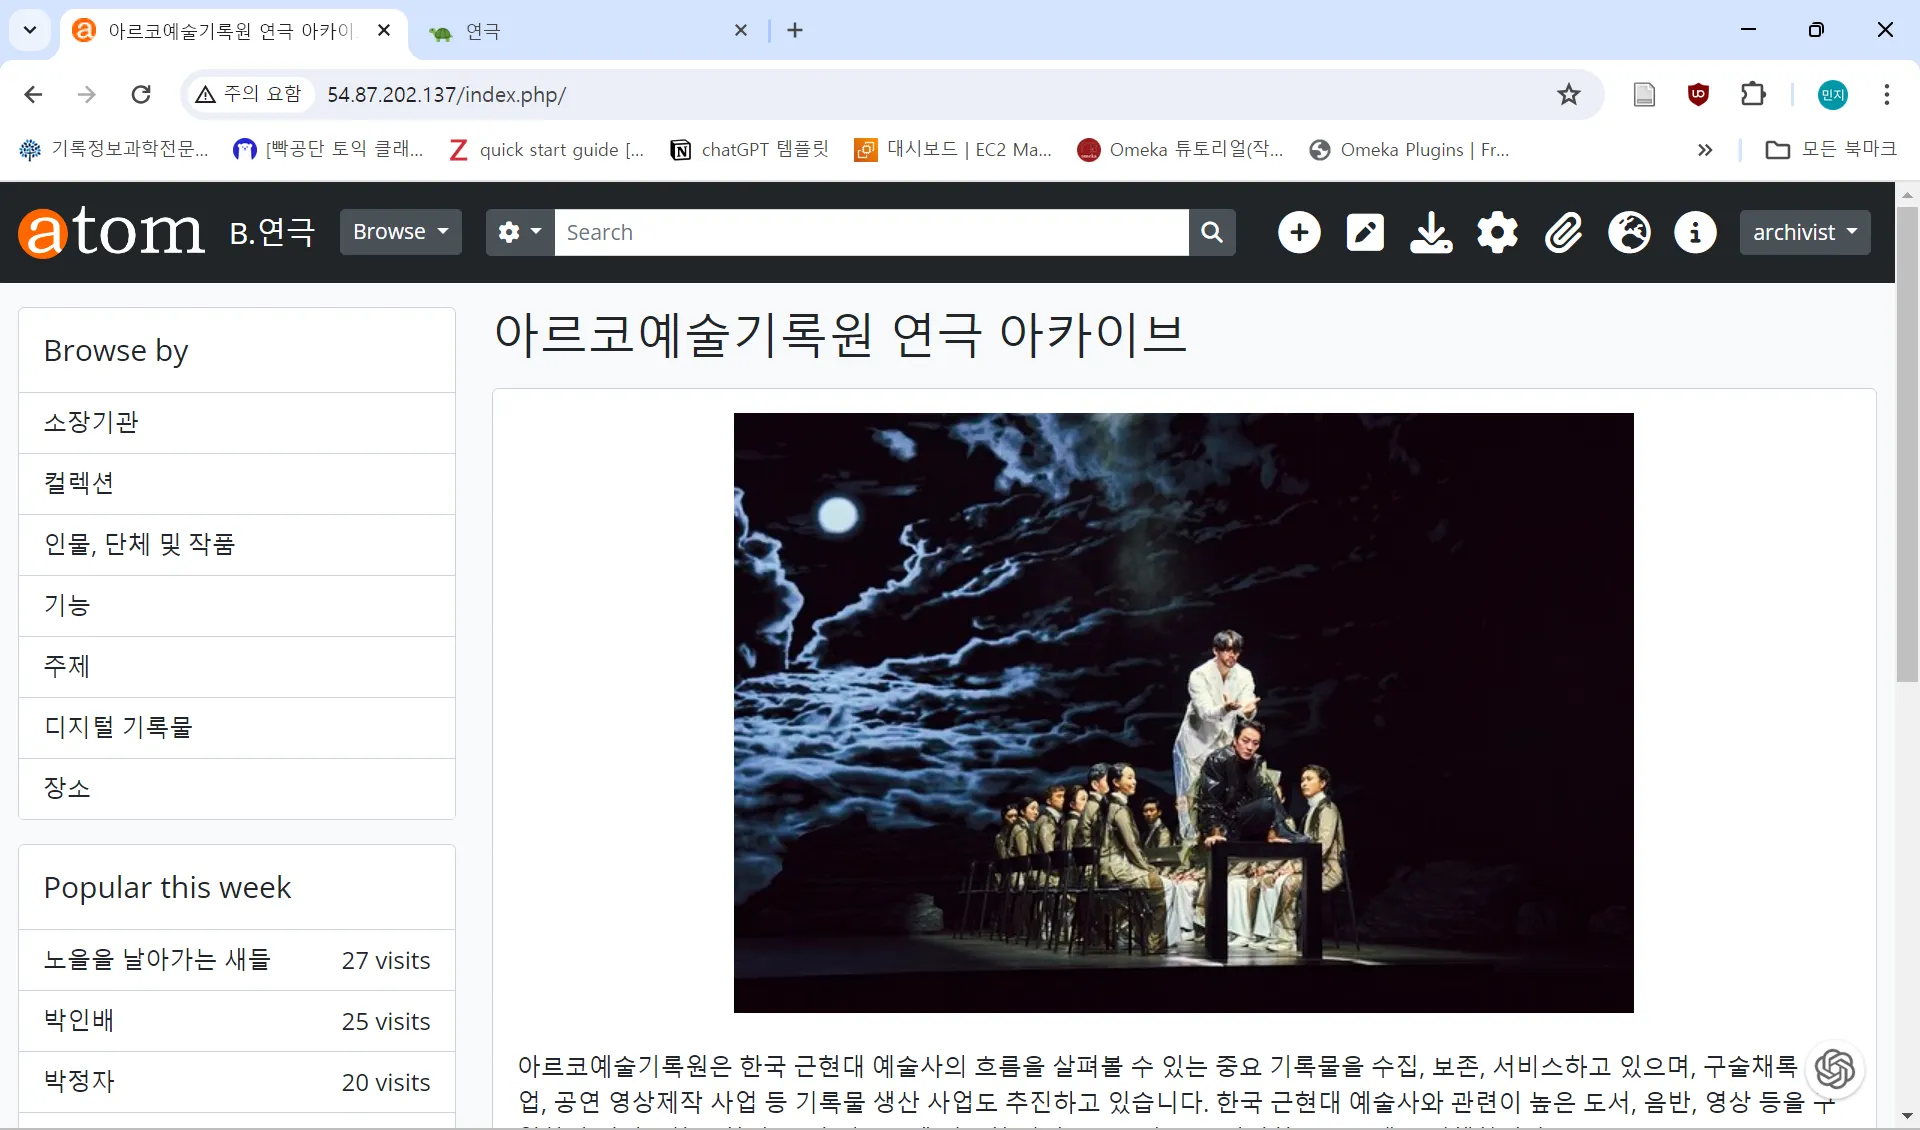Open search options gear dropdown

pos(520,232)
